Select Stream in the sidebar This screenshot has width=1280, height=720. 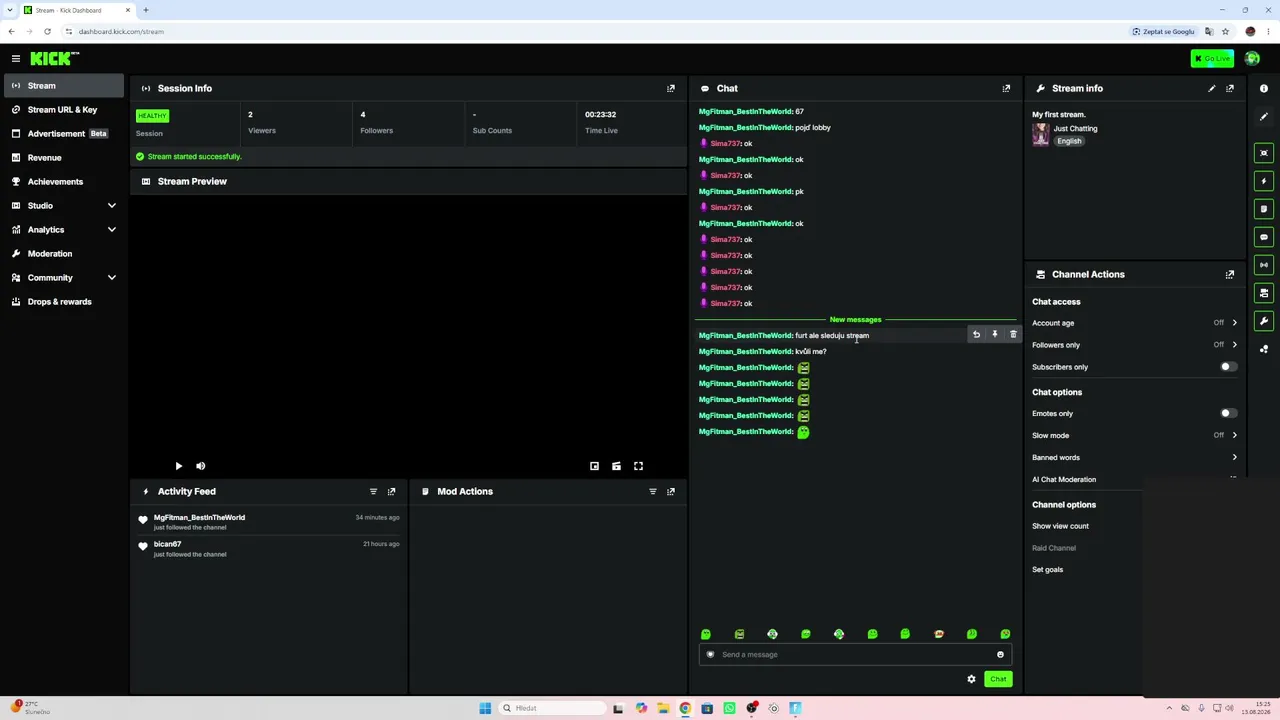64,86
